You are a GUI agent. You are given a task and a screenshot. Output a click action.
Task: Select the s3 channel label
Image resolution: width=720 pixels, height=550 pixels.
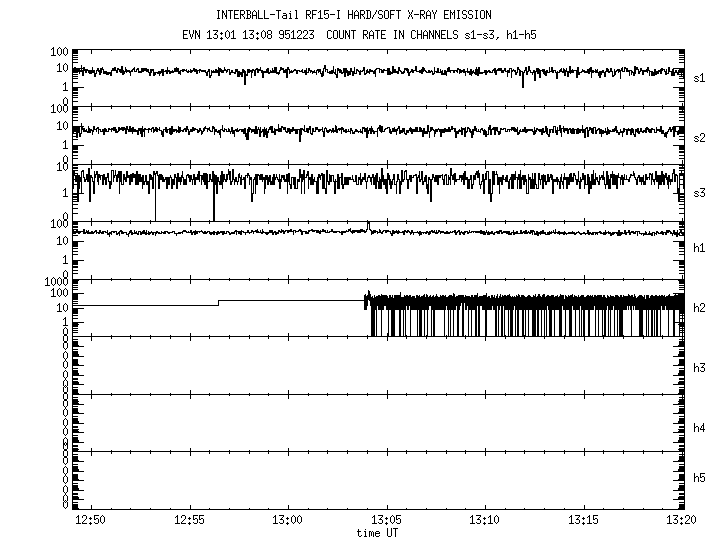coord(701,193)
